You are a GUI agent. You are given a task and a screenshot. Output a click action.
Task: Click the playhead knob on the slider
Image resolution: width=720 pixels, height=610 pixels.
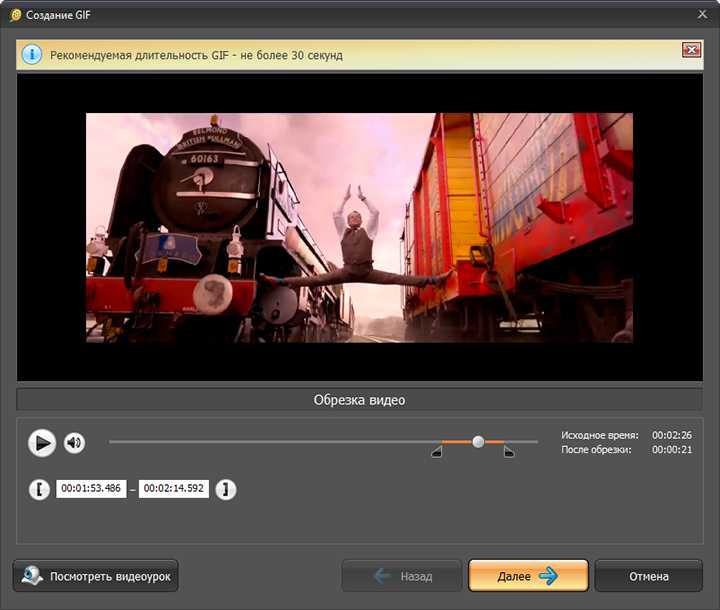478,442
